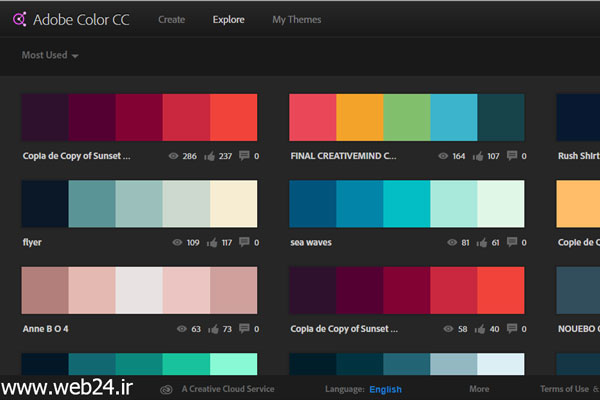This screenshot has width=600, height=400.
Task: Select dark teal swatch in FINAL CREATIVEMIND palette
Action: click(501, 117)
